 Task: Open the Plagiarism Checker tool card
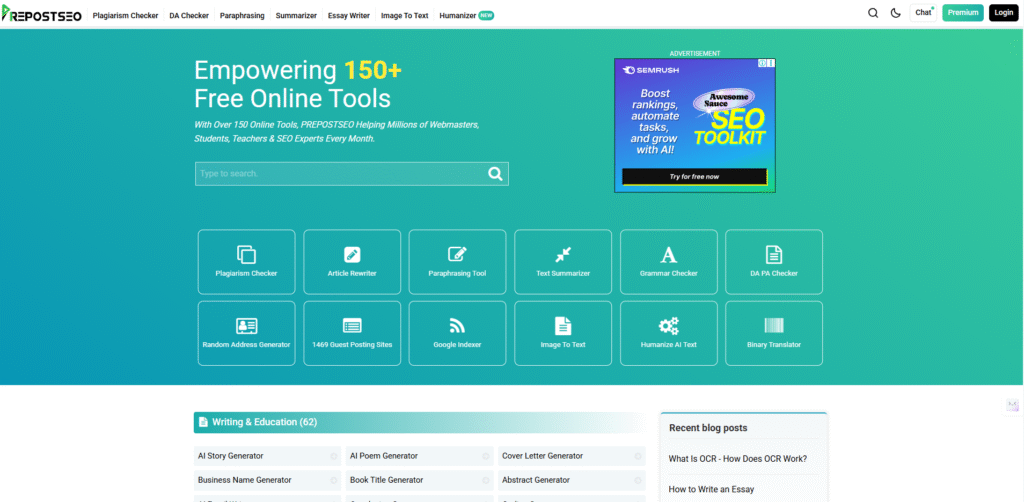(x=246, y=262)
